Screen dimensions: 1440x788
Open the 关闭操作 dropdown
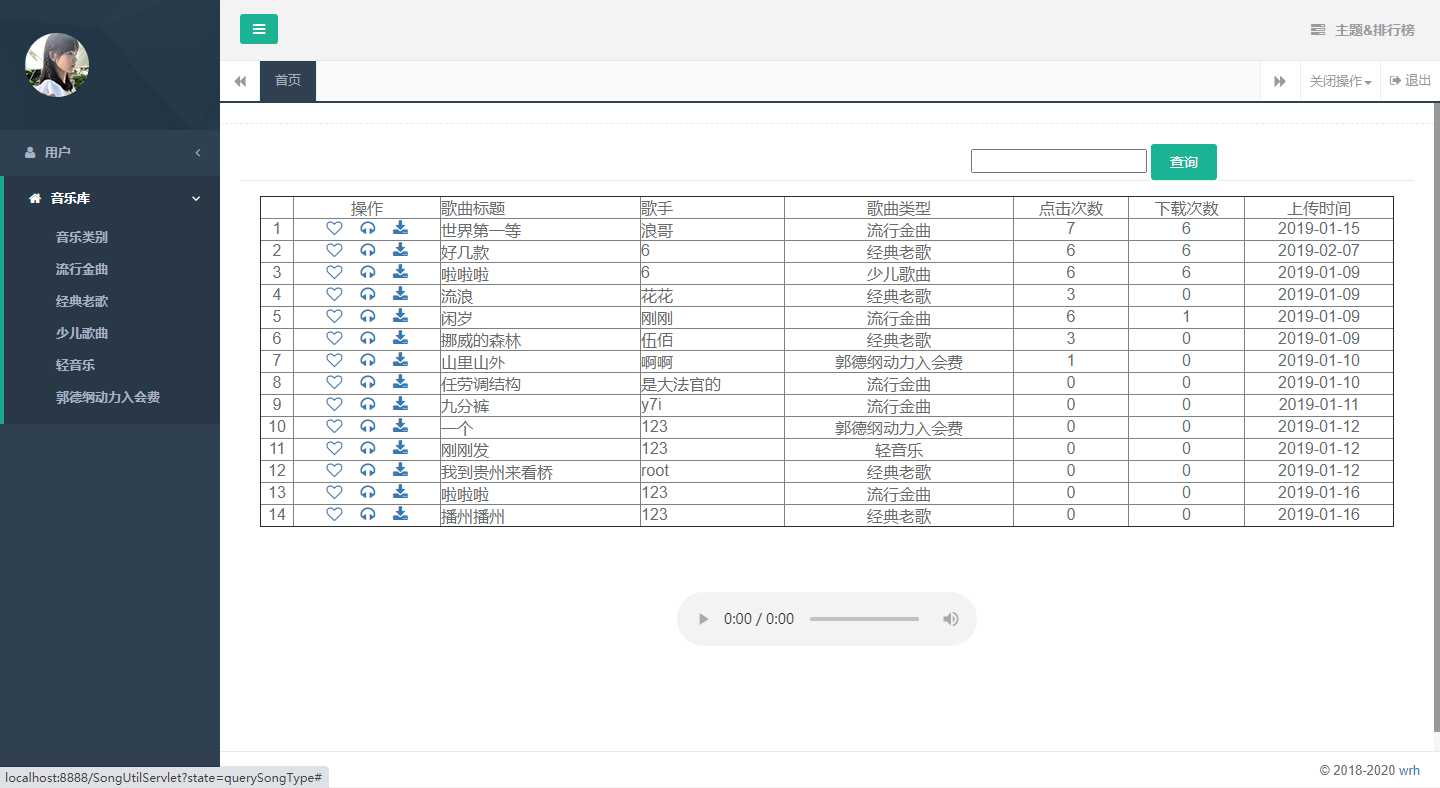click(1340, 81)
